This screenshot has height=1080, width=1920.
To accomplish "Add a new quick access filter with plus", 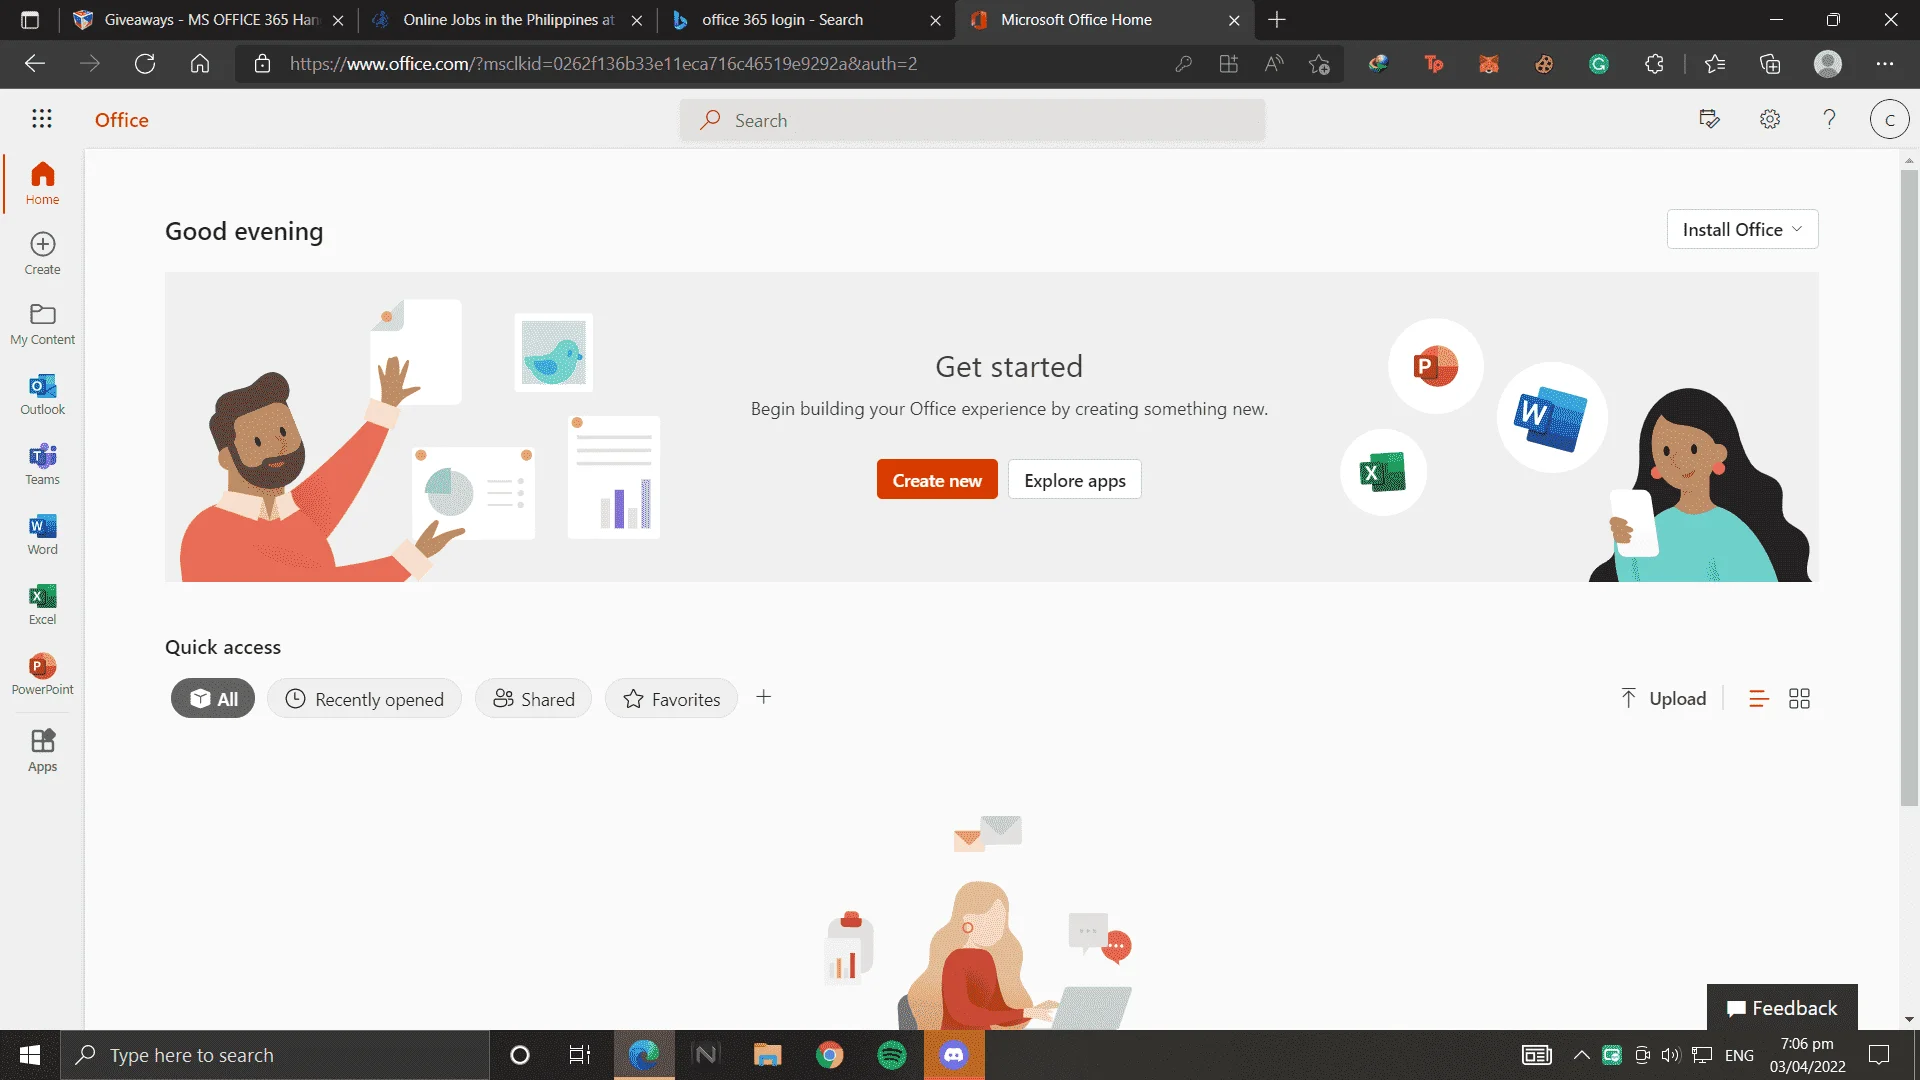I will [763, 697].
